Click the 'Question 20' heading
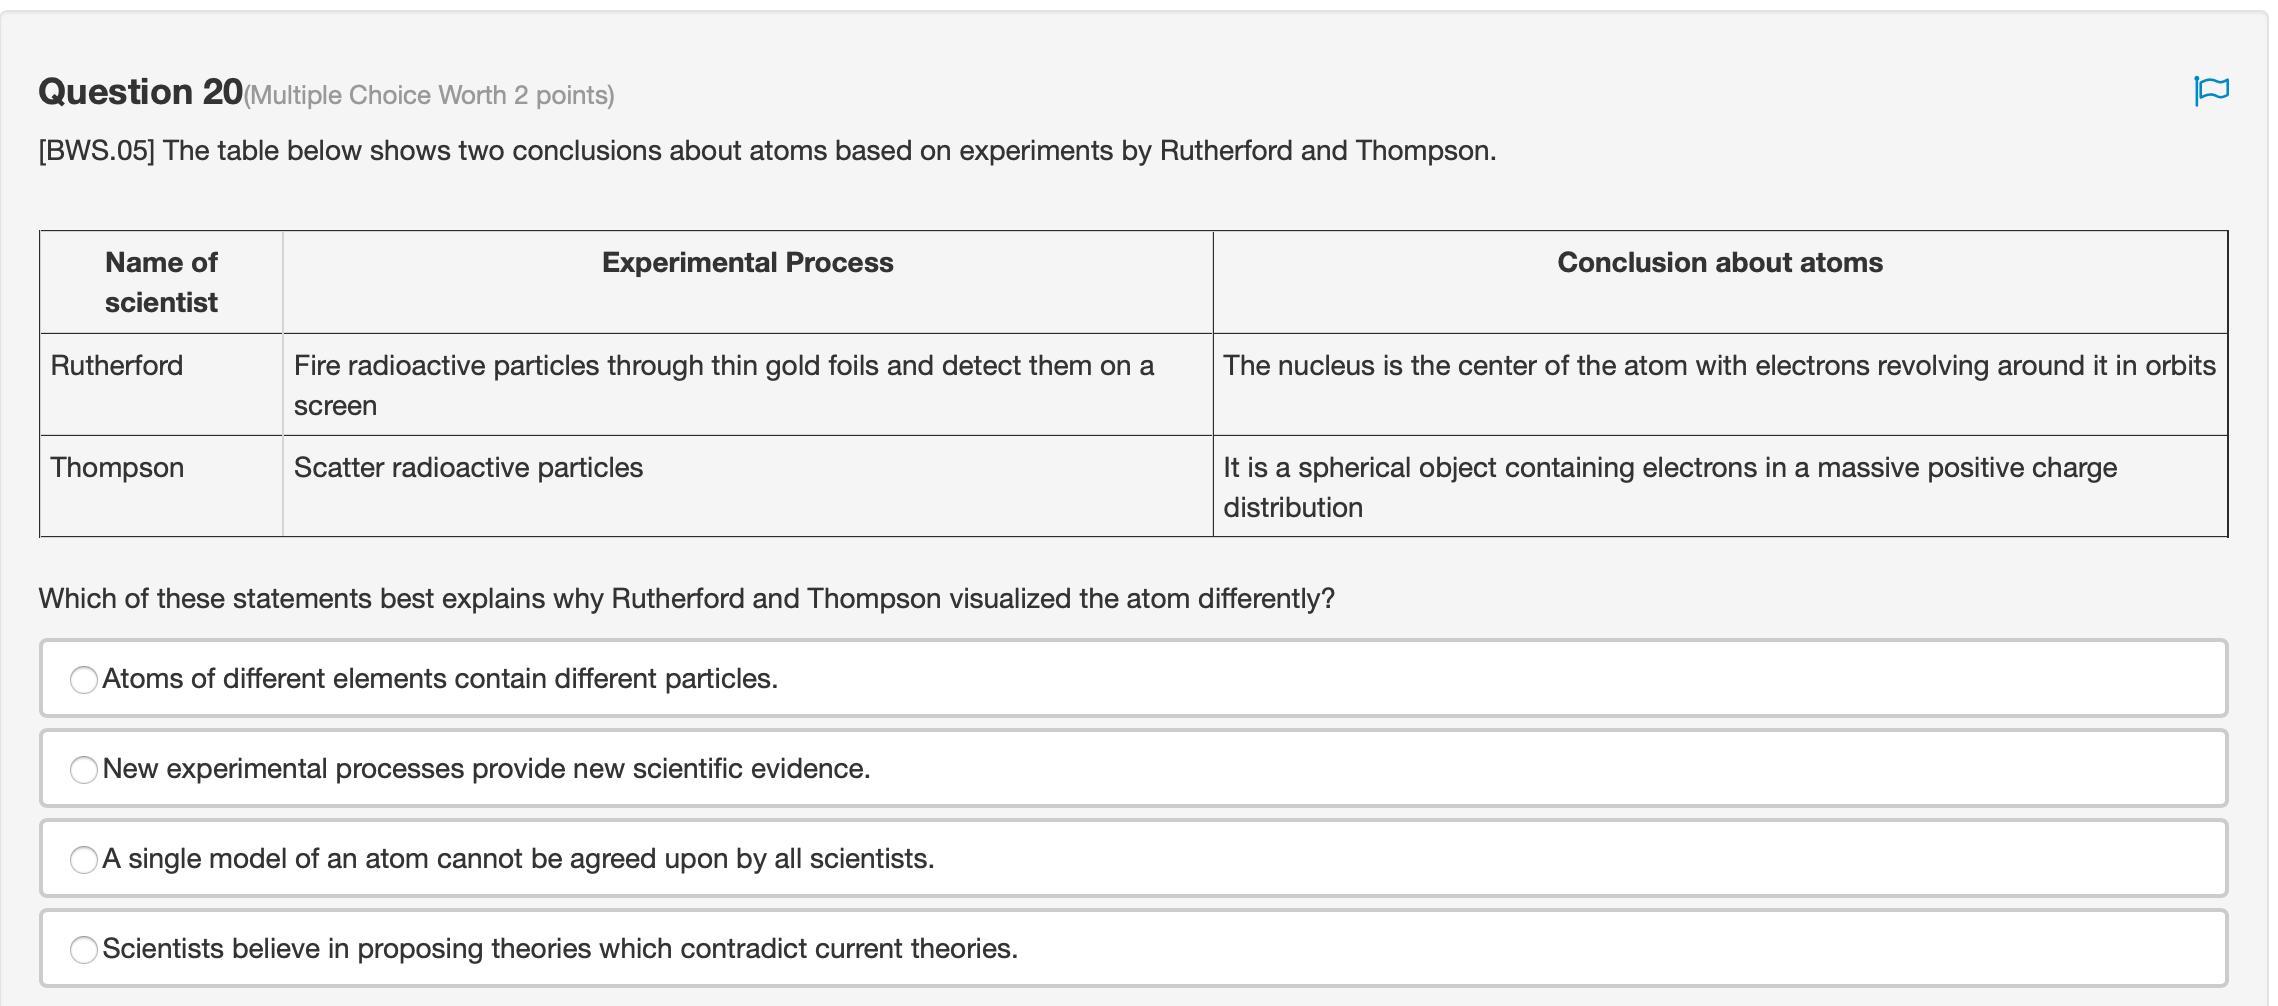Screen dimensions: 2278x1006 coord(140,92)
